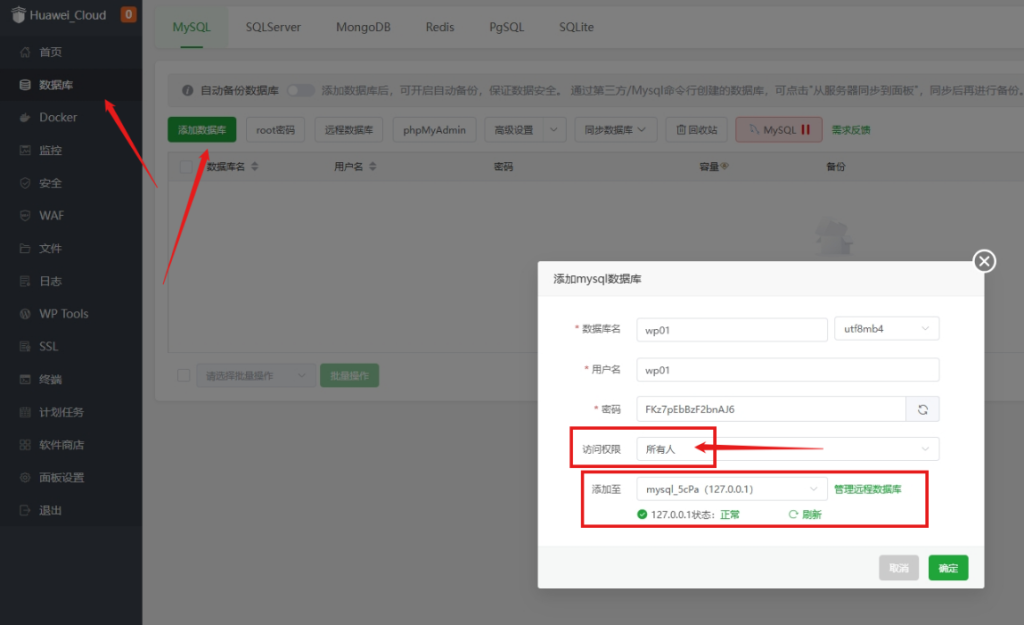This screenshot has height=625, width=1024.
Task: Click the 批量操作 batch execute button
Action: tap(349, 376)
